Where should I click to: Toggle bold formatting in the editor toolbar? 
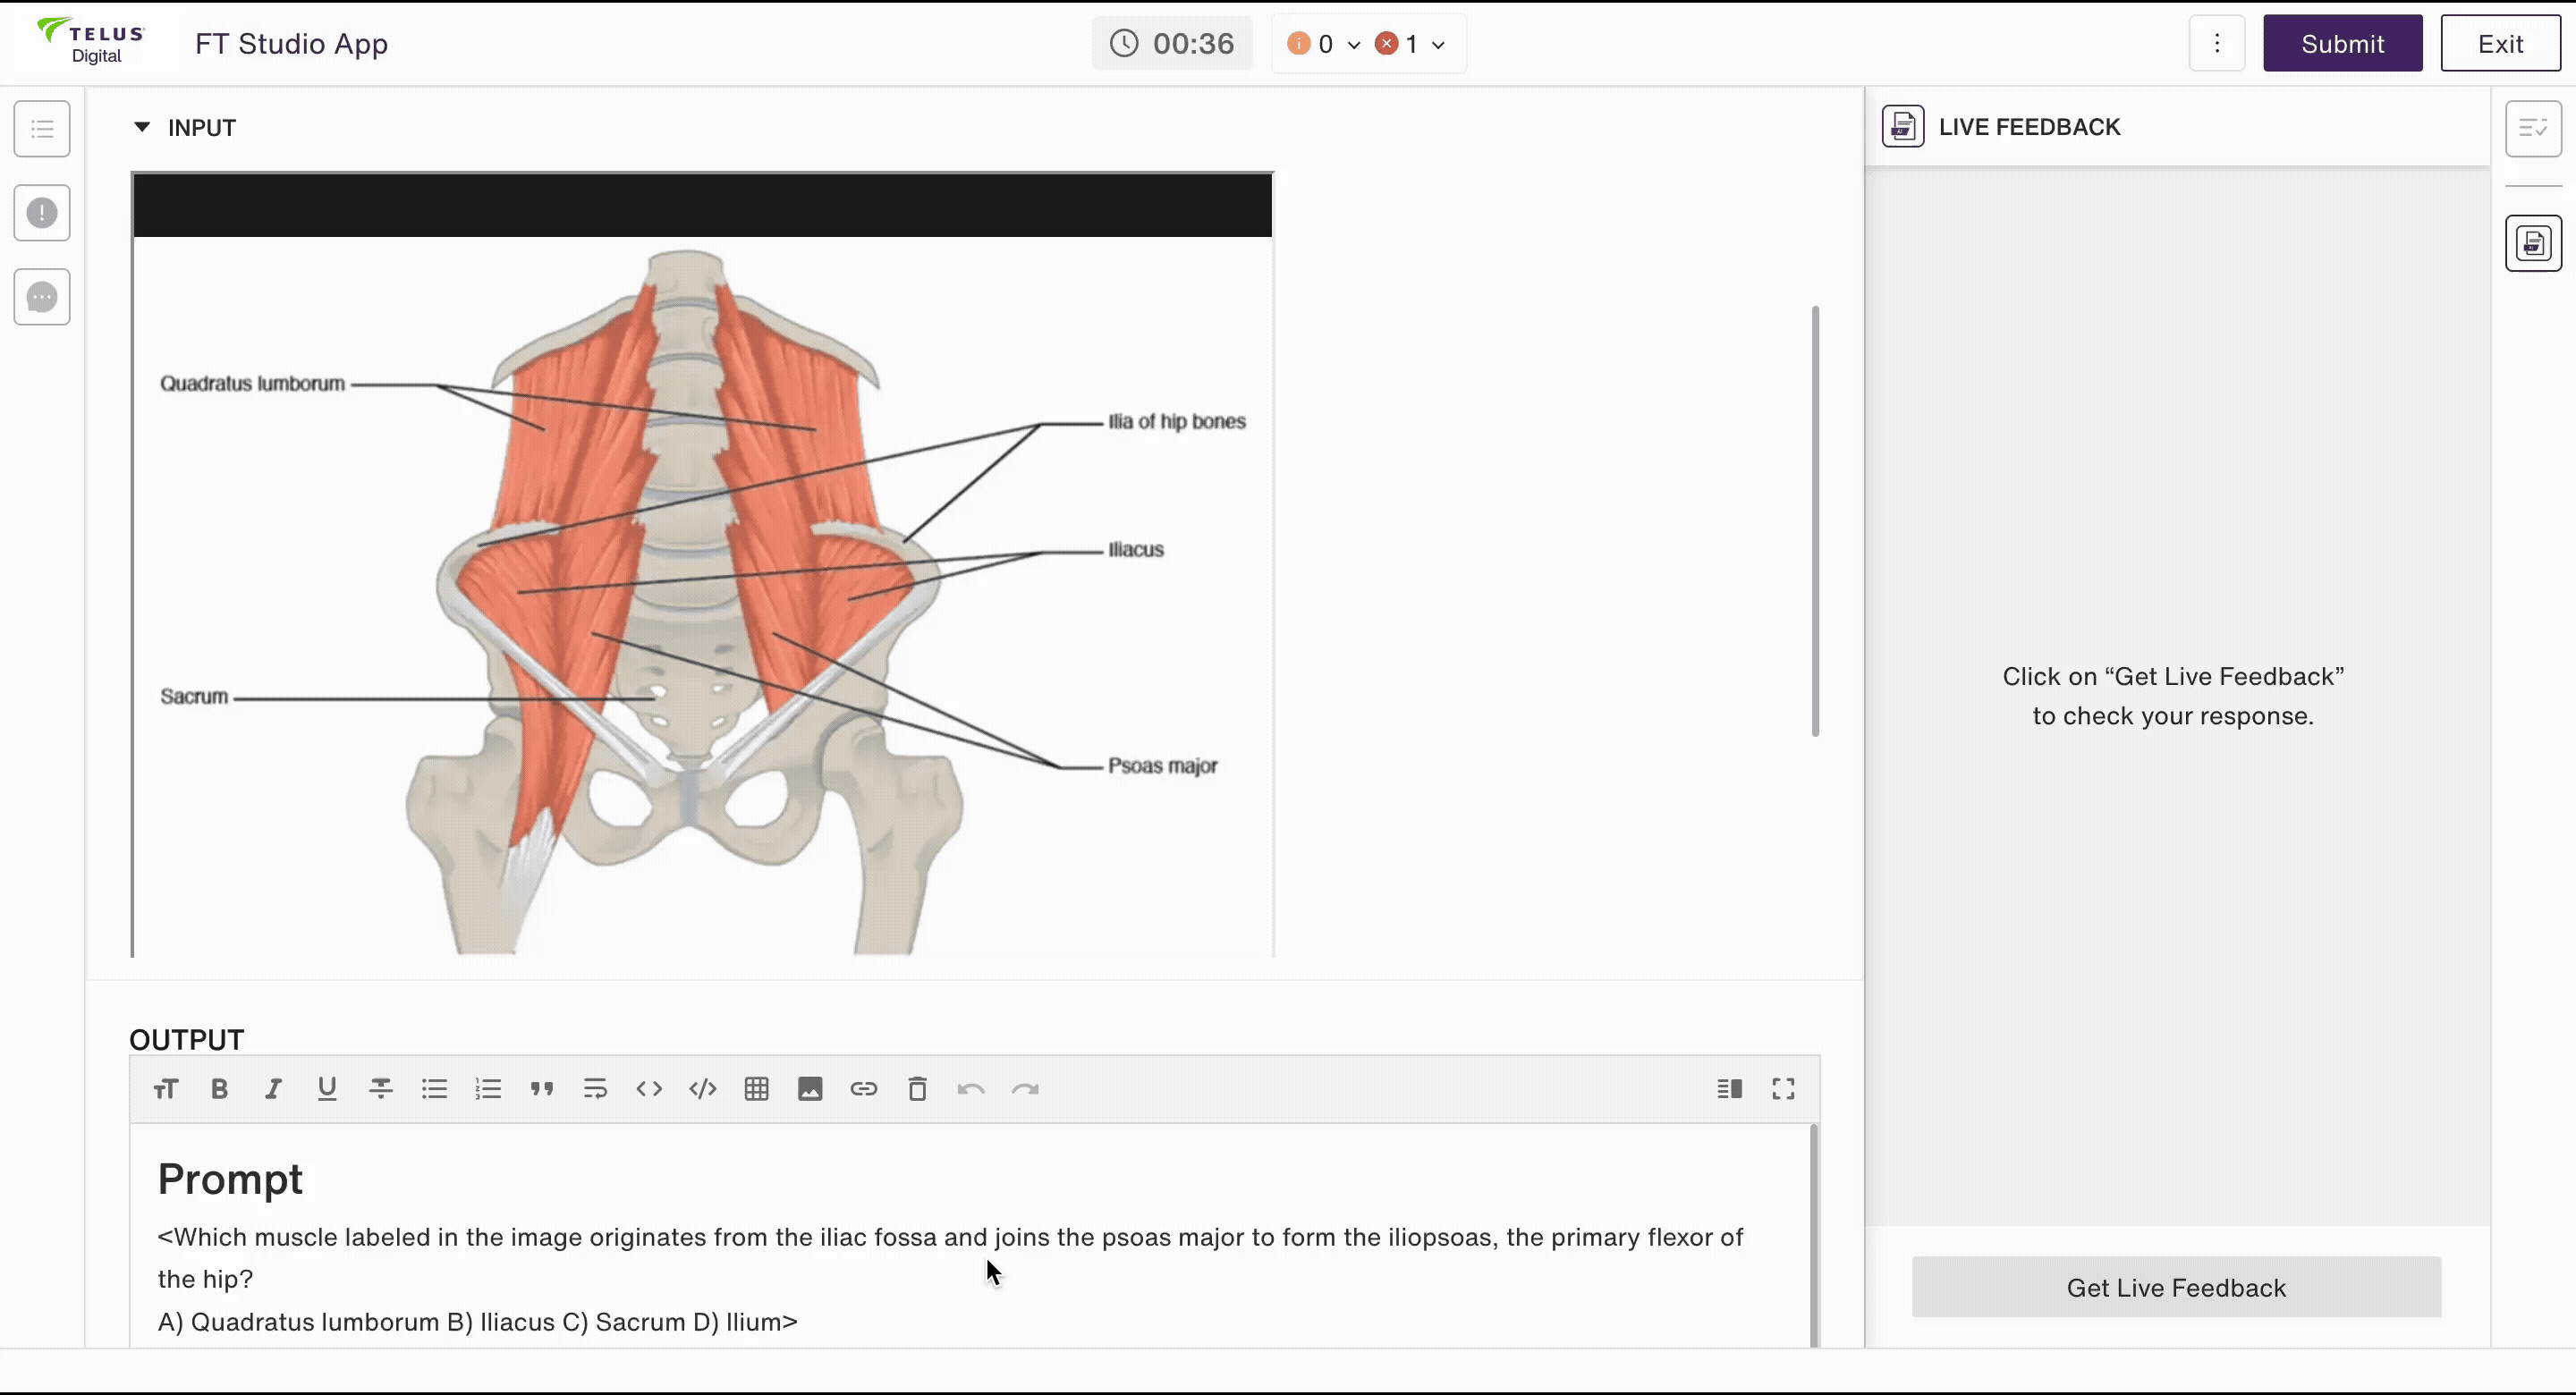[x=219, y=1089]
